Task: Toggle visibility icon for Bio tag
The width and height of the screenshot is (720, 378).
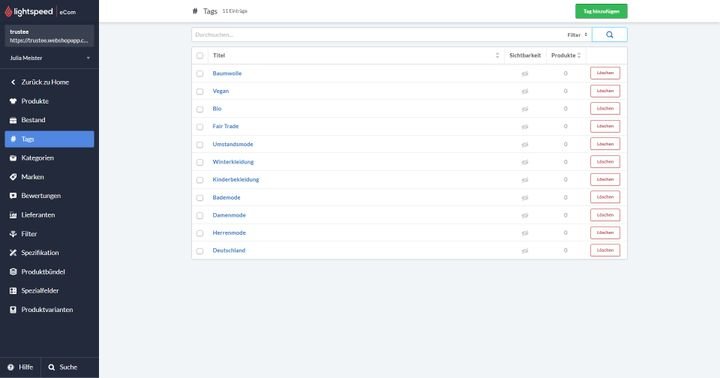Action: pyautogui.click(x=525, y=109)
